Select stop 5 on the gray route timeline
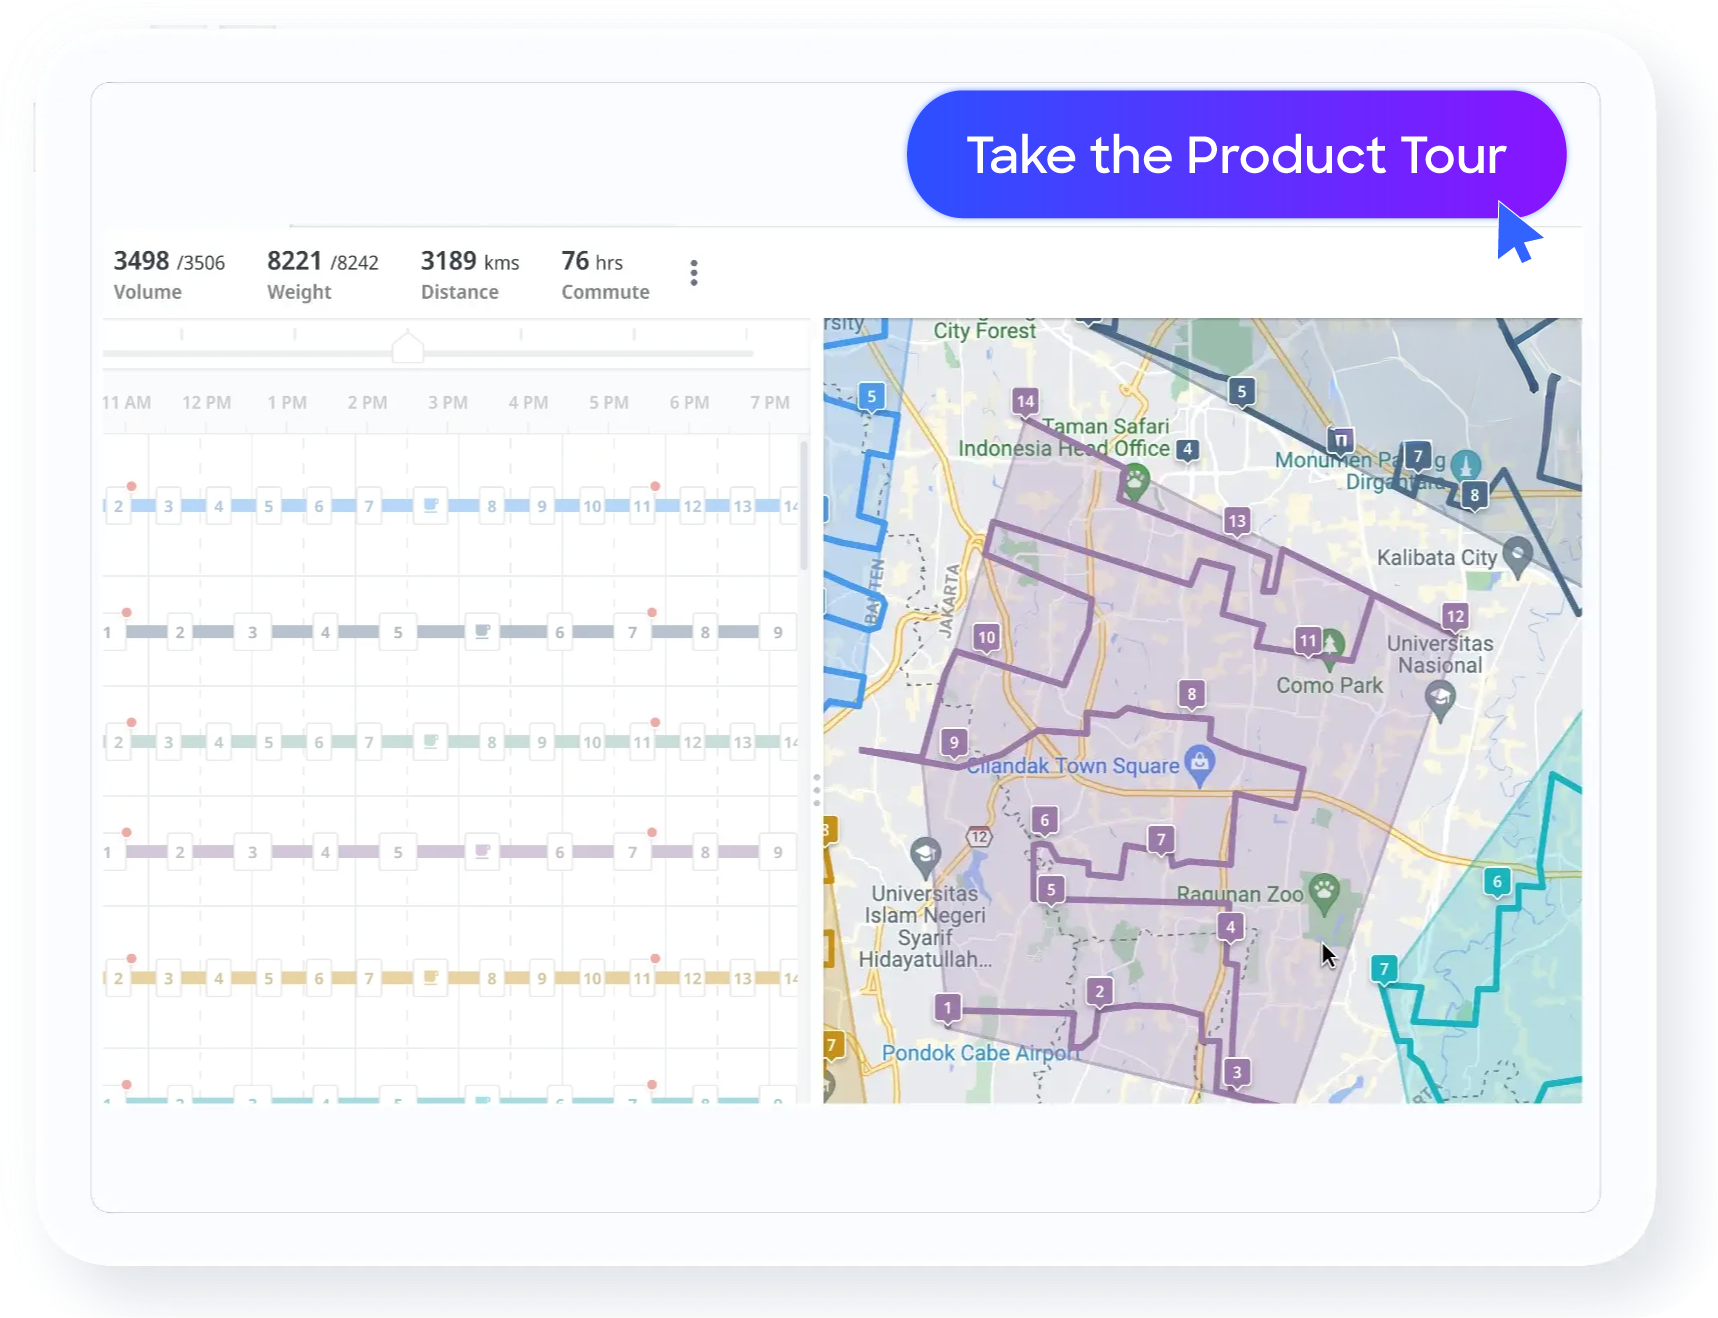The image size is (1718, 1318). pos(397,631)
